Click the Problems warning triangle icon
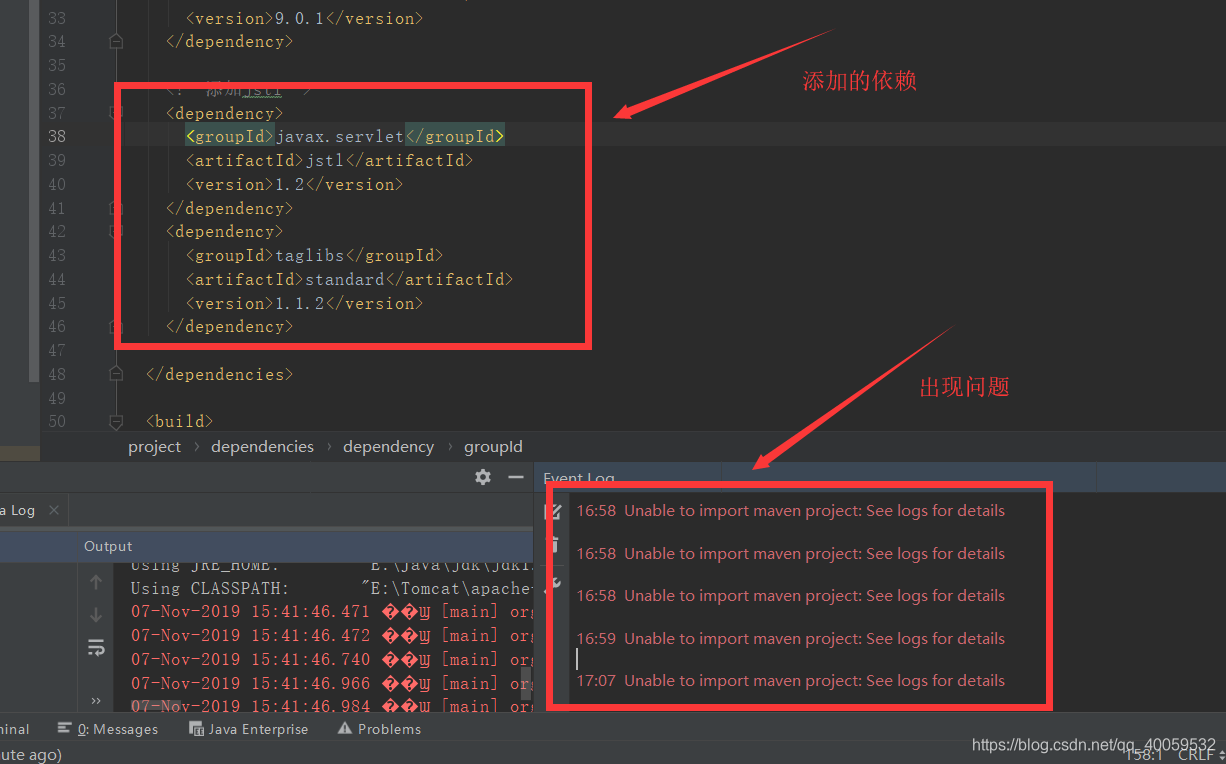1226x764 pixels. 345,729
